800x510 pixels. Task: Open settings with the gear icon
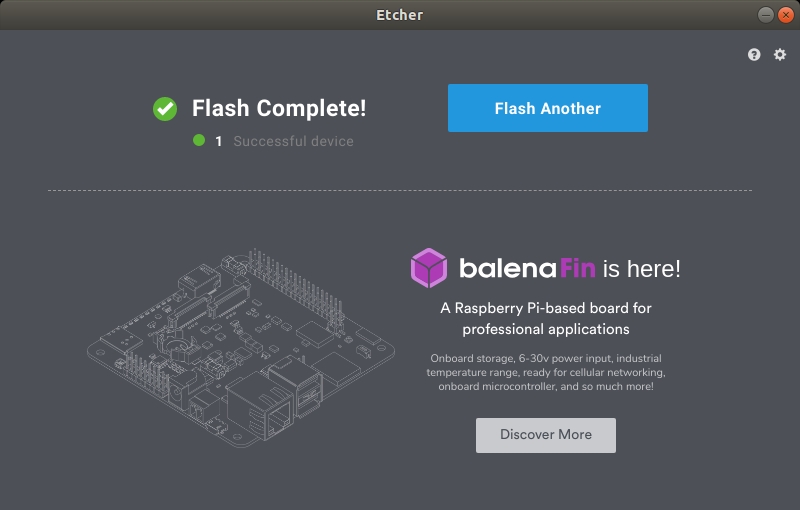tap(780, 55)
